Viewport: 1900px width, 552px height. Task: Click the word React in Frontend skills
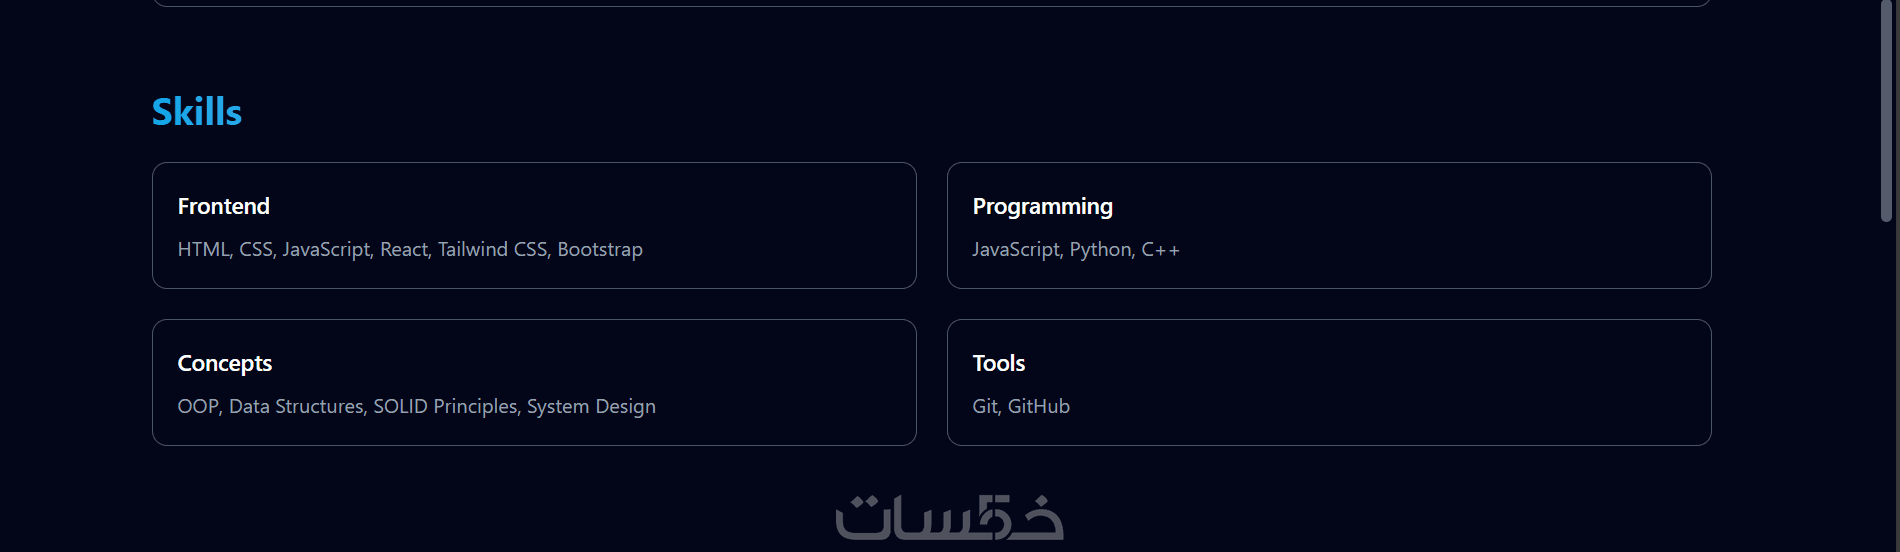pos(404,249)
